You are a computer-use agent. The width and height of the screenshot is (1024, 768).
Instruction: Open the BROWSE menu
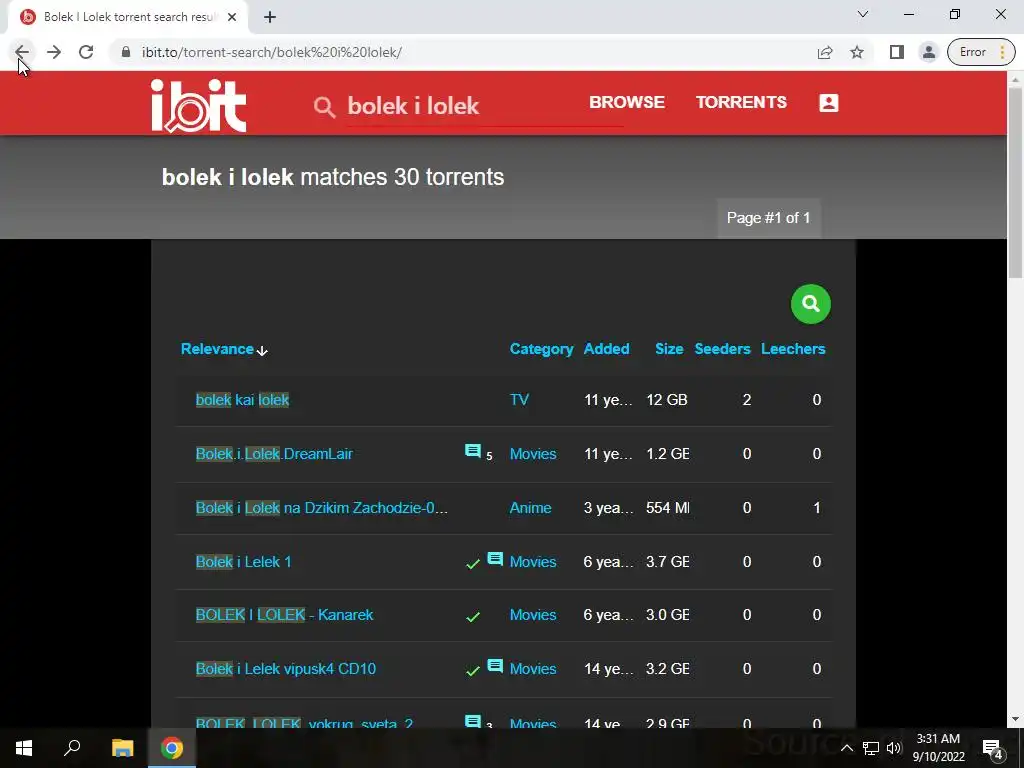[x=627, y=103]
